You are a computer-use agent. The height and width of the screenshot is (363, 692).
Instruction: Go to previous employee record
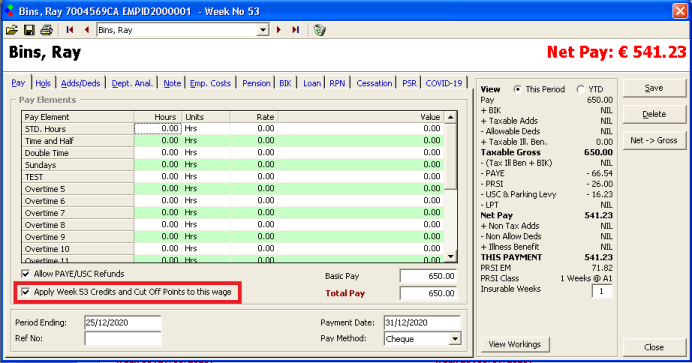pos(86,30)
